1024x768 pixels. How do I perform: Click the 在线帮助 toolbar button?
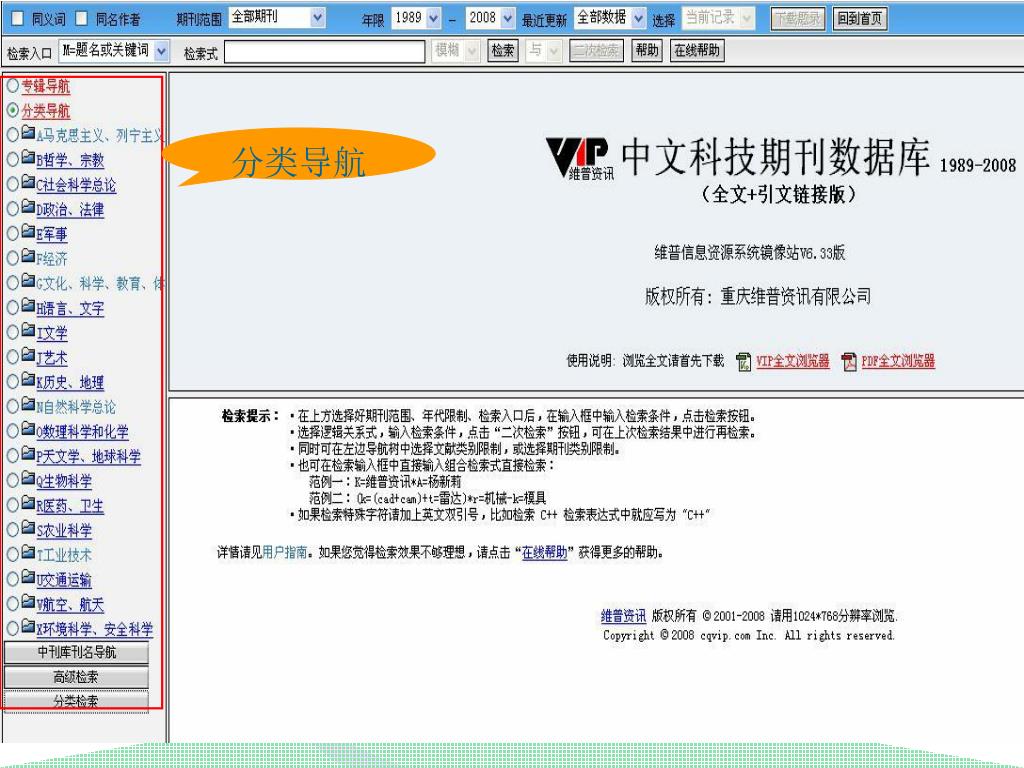point(697,50)
